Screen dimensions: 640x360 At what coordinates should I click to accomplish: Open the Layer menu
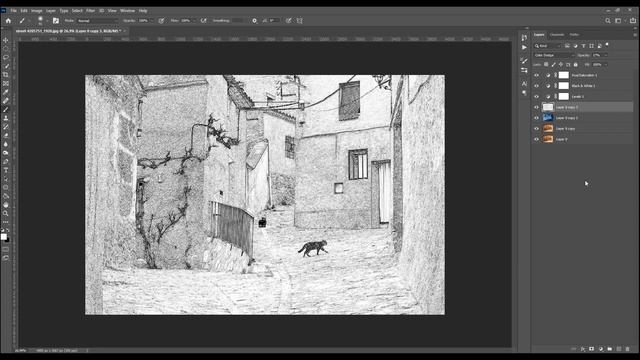[x=51, y=11]
